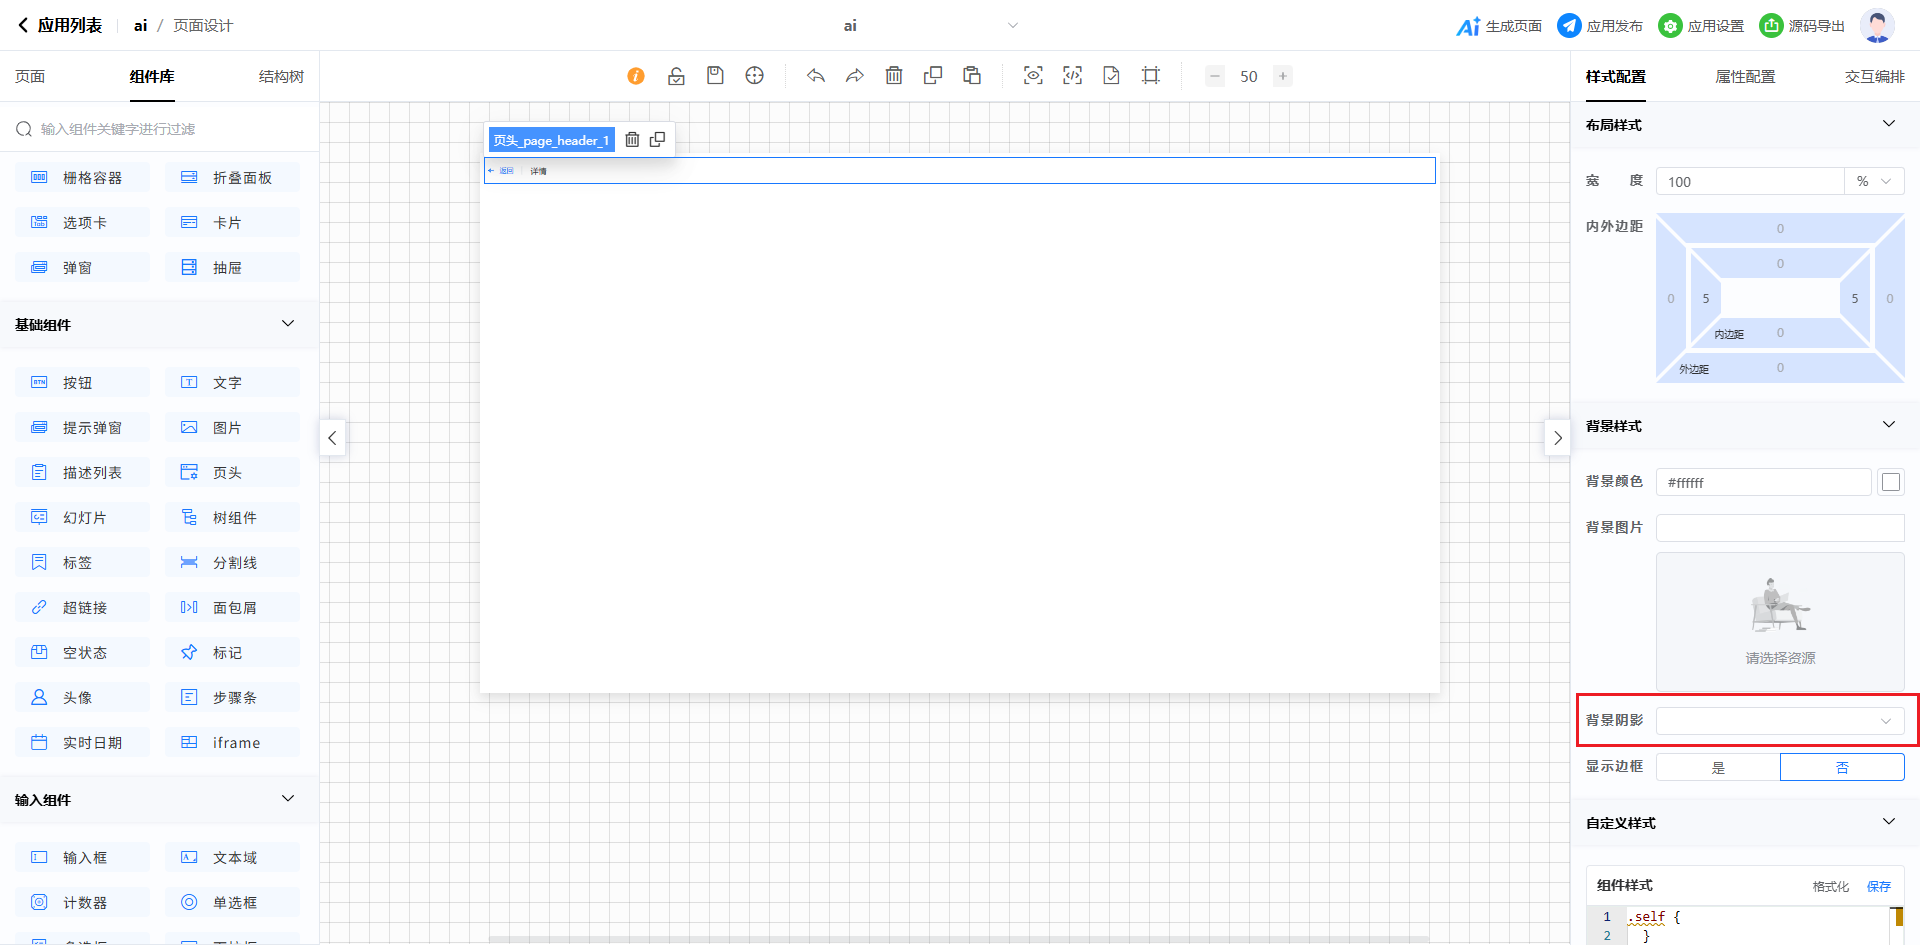
Task: Click the preview eye icon in the toolbar
Action: [1033, 76]
